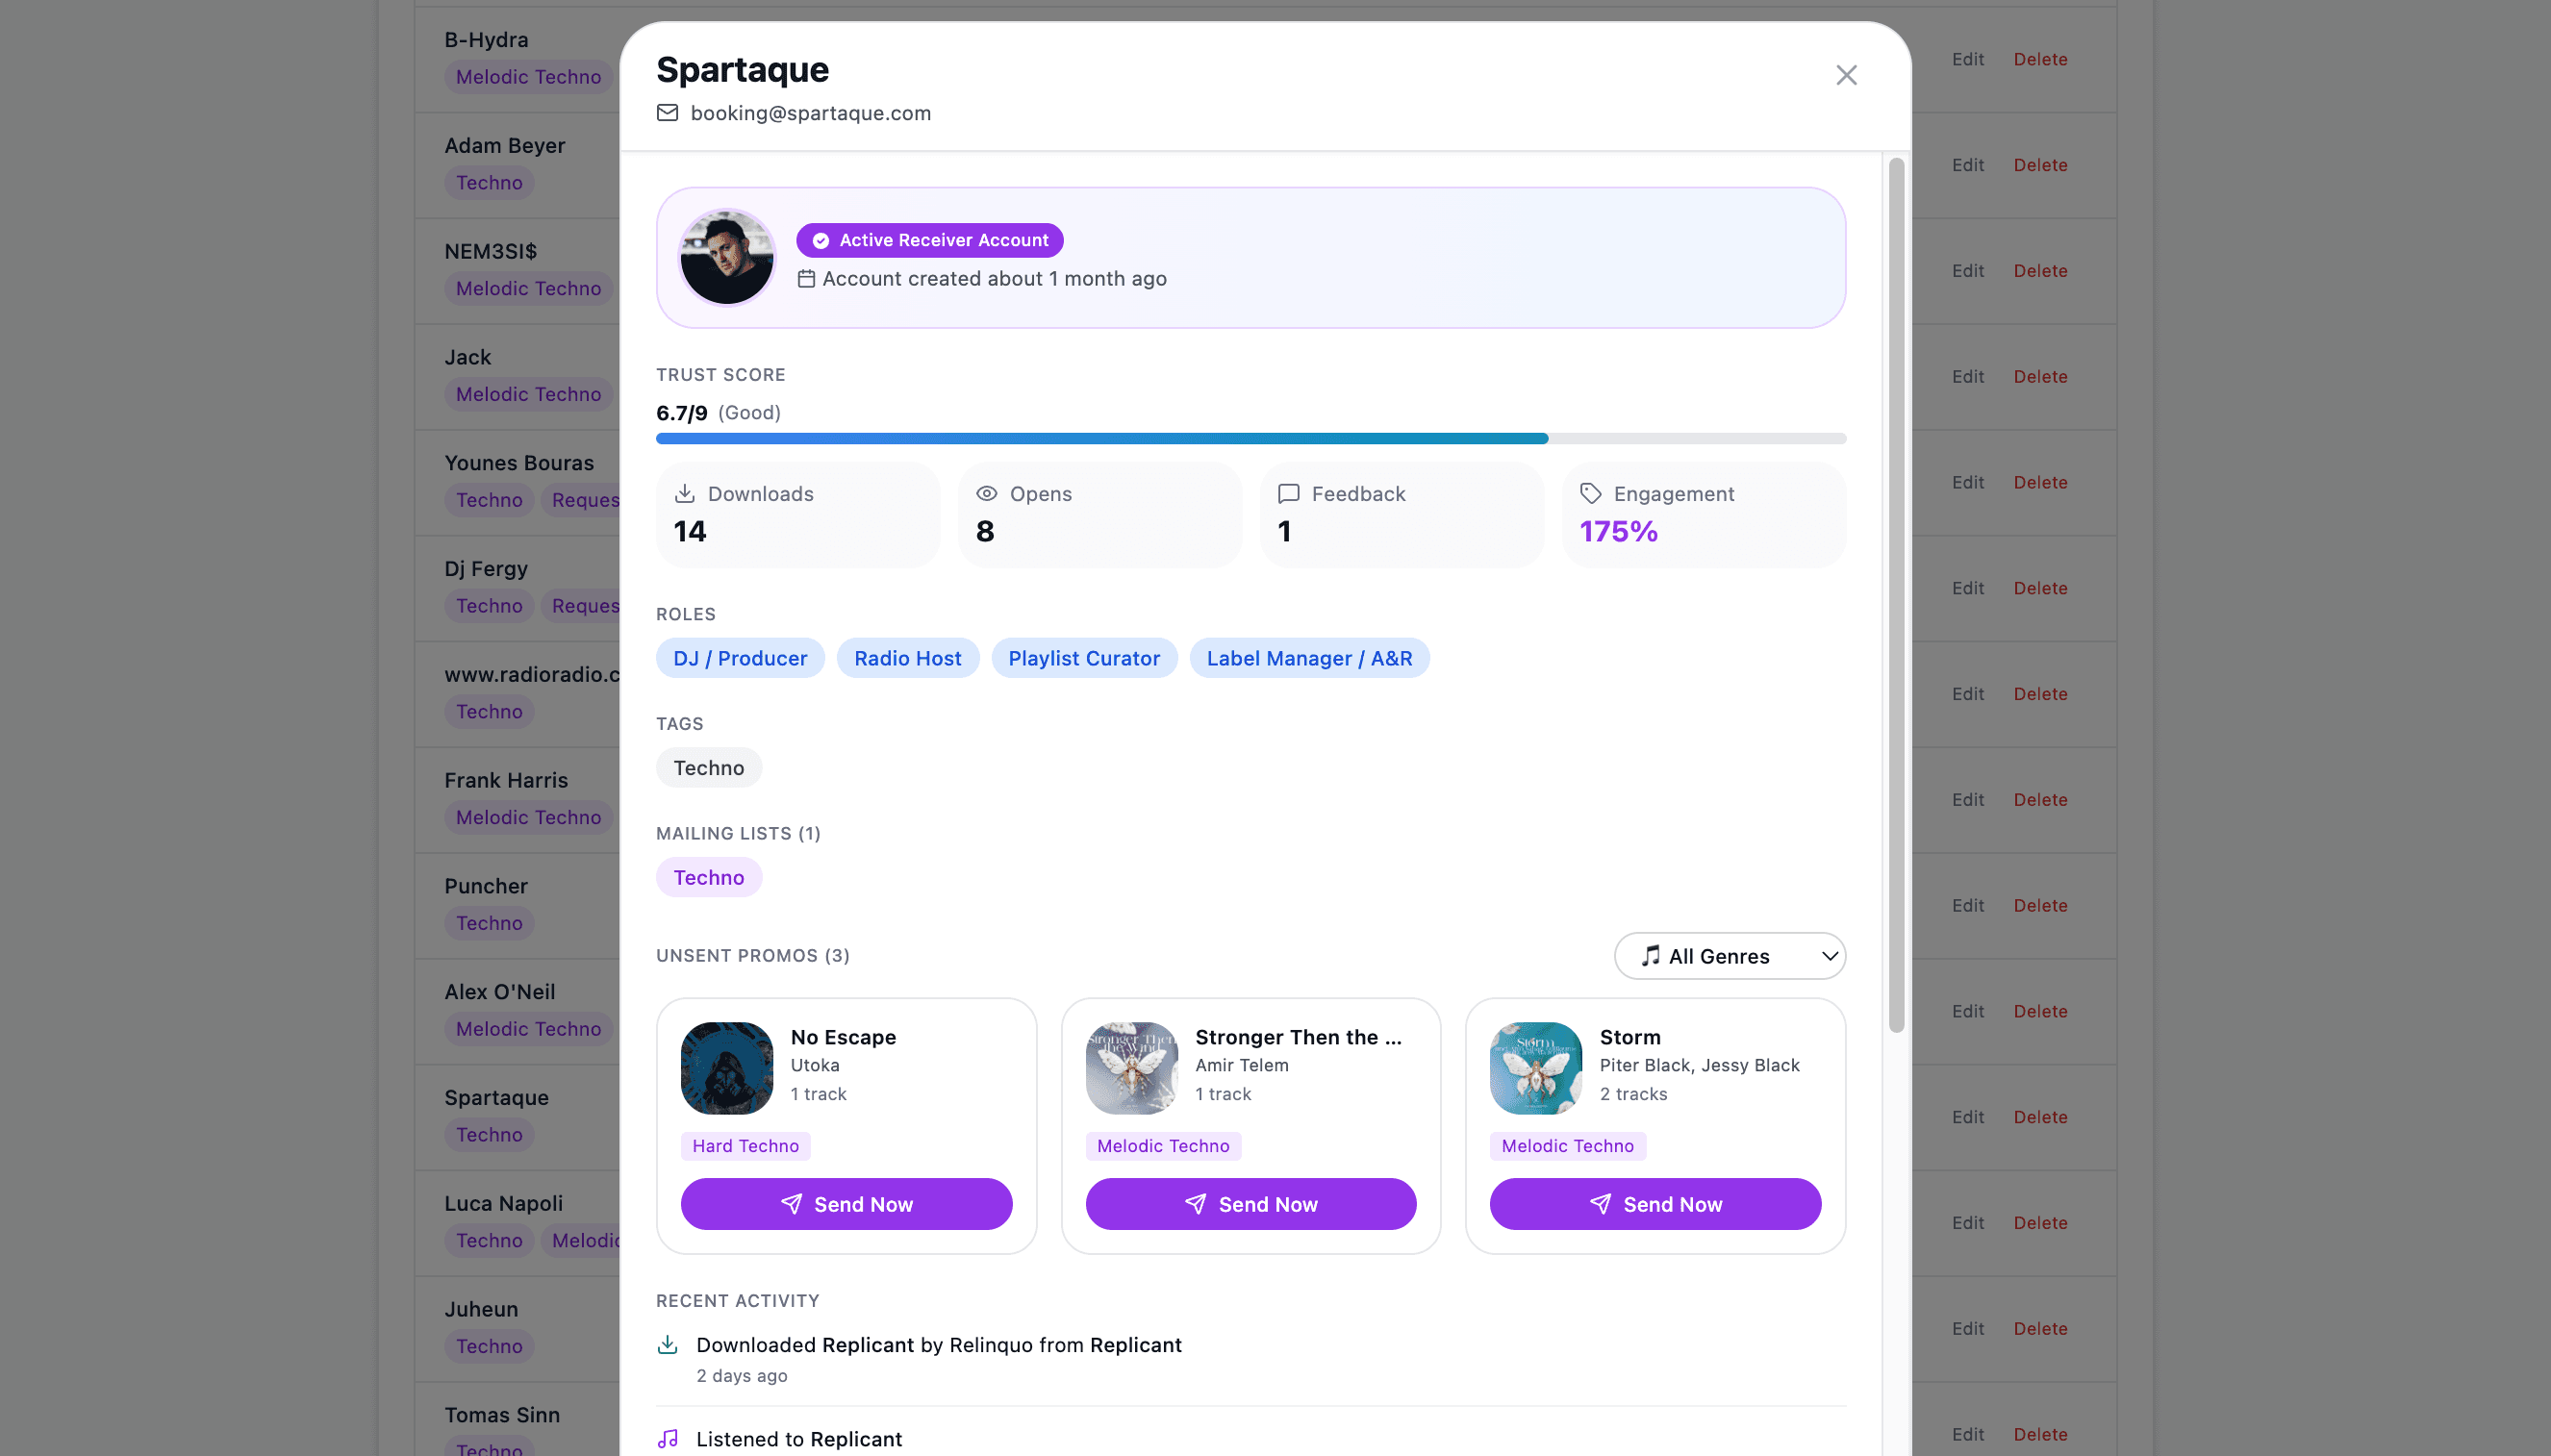The width and height of the screenshot is (2551, 1456).
Task: Click the email envelope icon
Action: 667,113
